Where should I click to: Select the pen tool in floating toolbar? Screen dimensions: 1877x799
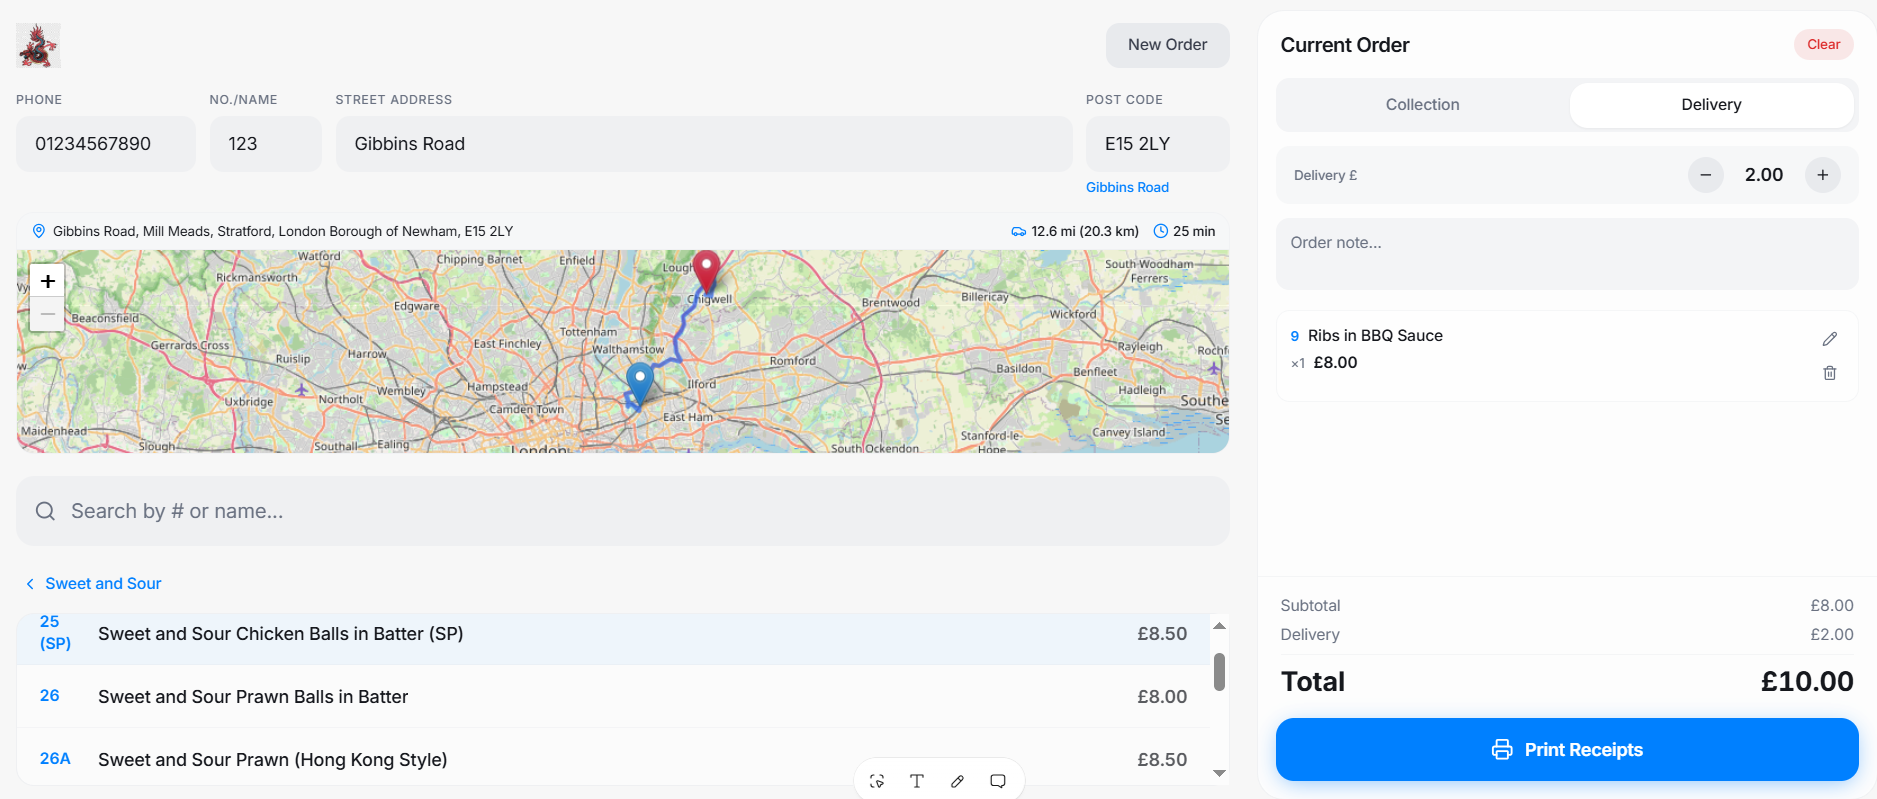tap(957, 781)
